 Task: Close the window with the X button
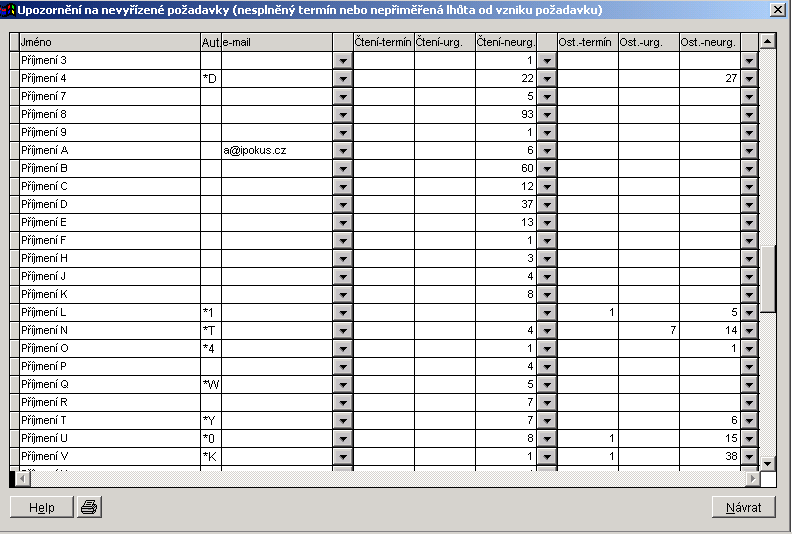[x=776, y=9]
